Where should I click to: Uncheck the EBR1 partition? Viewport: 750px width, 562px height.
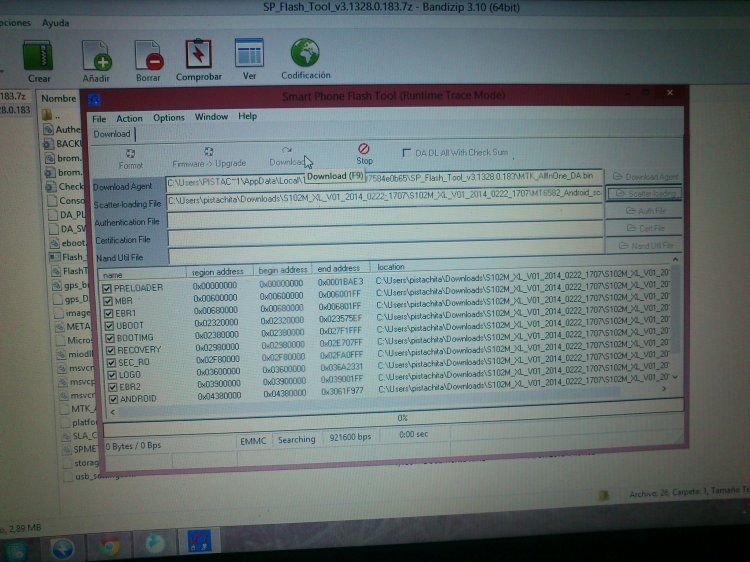tap(109, 314)
